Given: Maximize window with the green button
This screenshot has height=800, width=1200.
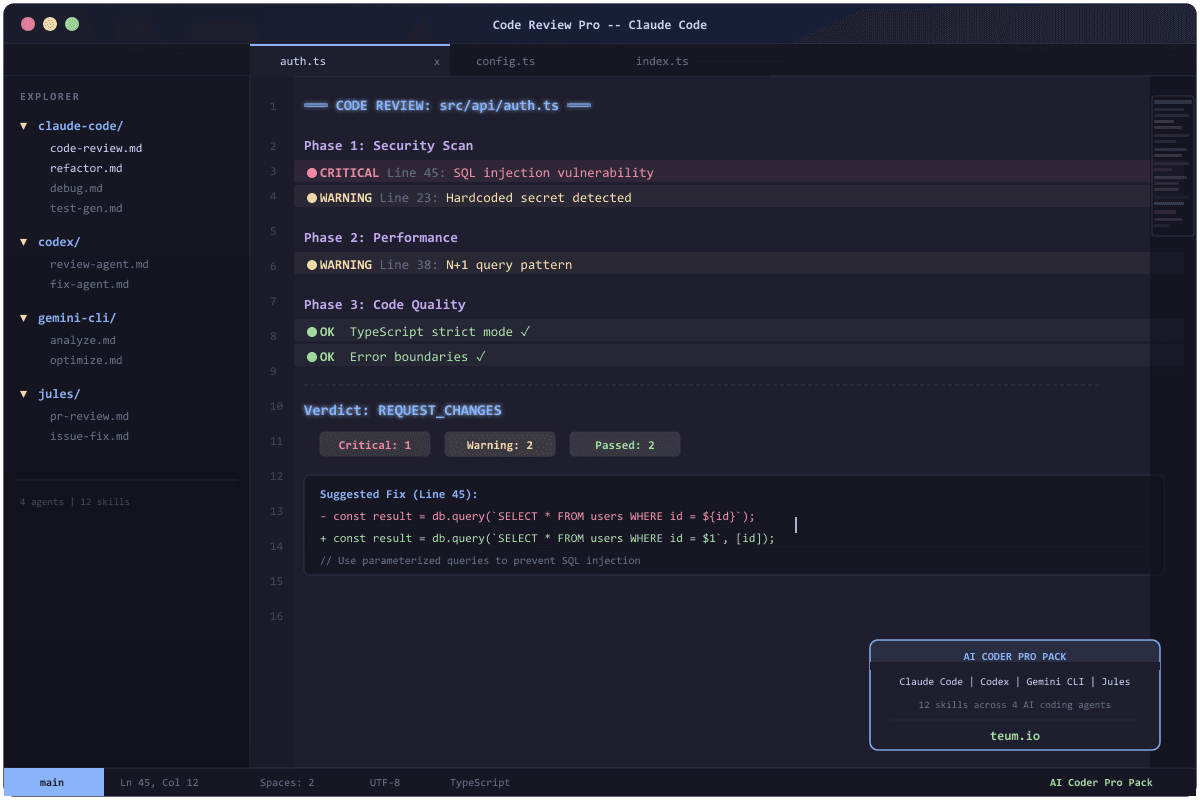Looking at the screenshot, I should pos(72,24).
